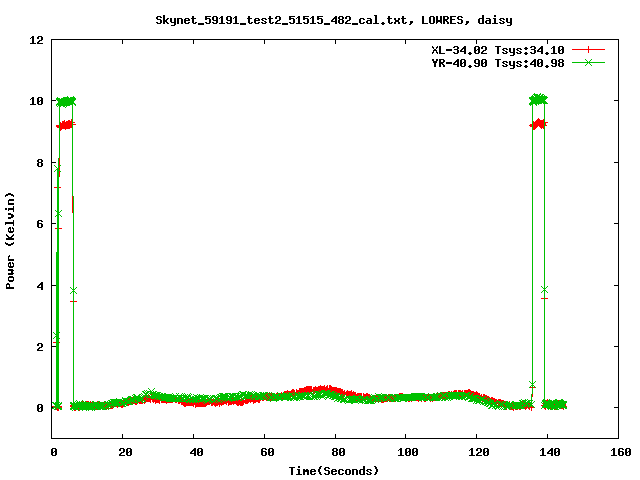This screenshot has height=480, width=640.
Task: Select the XL-34.02 Tsys:34.10 legend label
Action: [x=497, y=49]
